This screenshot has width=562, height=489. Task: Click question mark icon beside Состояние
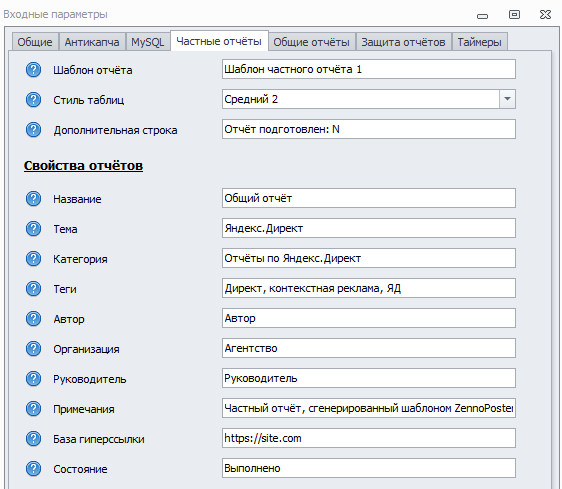[x=33, y=469]
